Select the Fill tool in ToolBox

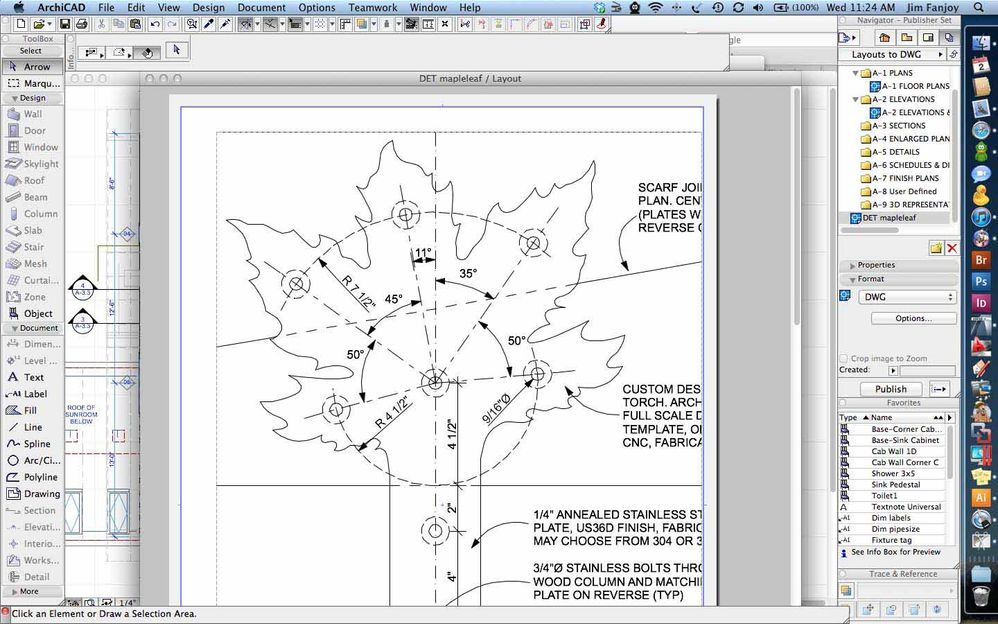coord(32,411)
